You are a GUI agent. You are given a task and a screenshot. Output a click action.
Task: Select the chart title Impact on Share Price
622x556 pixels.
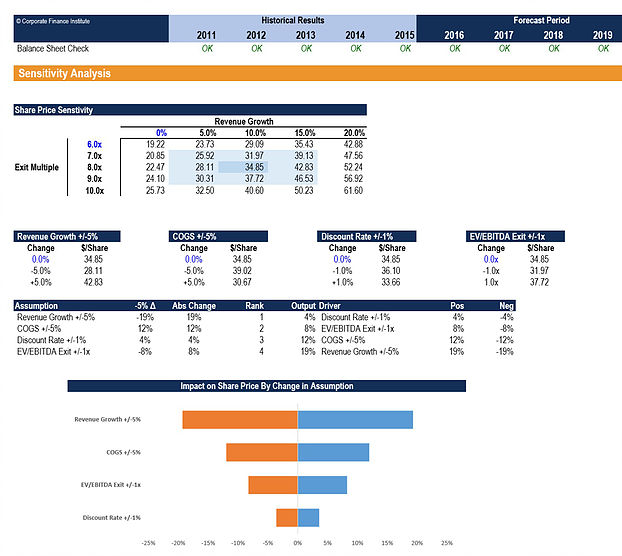tap(266, 386)
